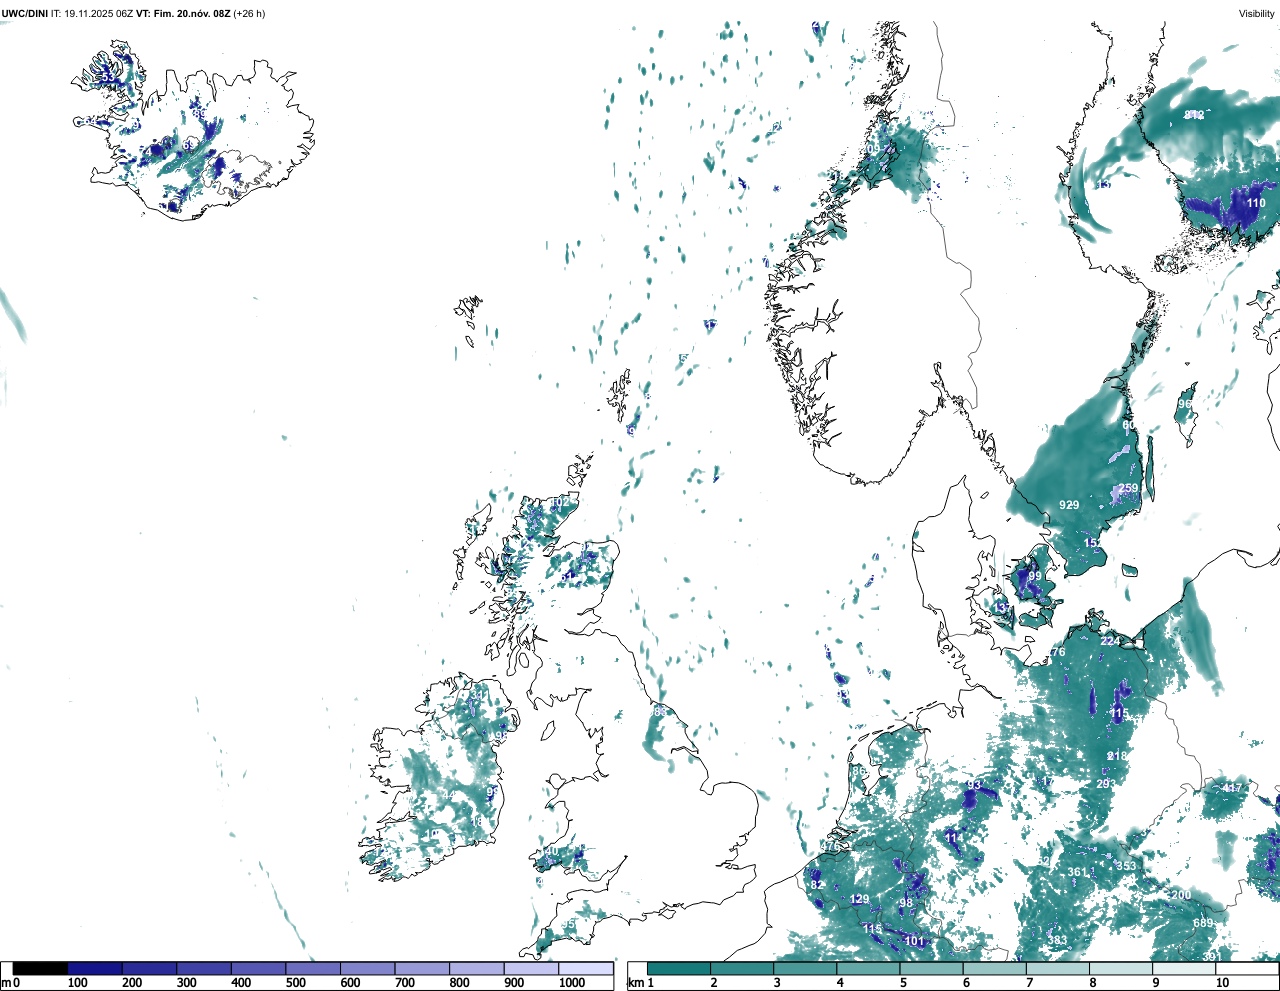Pick the 3–4 km teal color block
1280x991 pixels.
[805, 969]
